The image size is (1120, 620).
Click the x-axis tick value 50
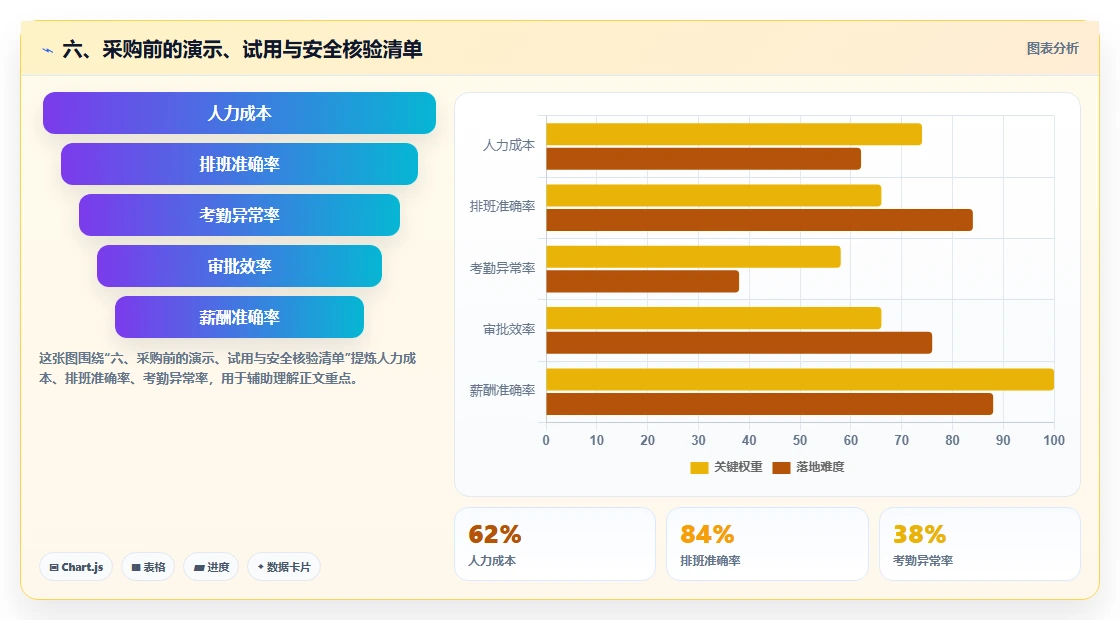800,441
